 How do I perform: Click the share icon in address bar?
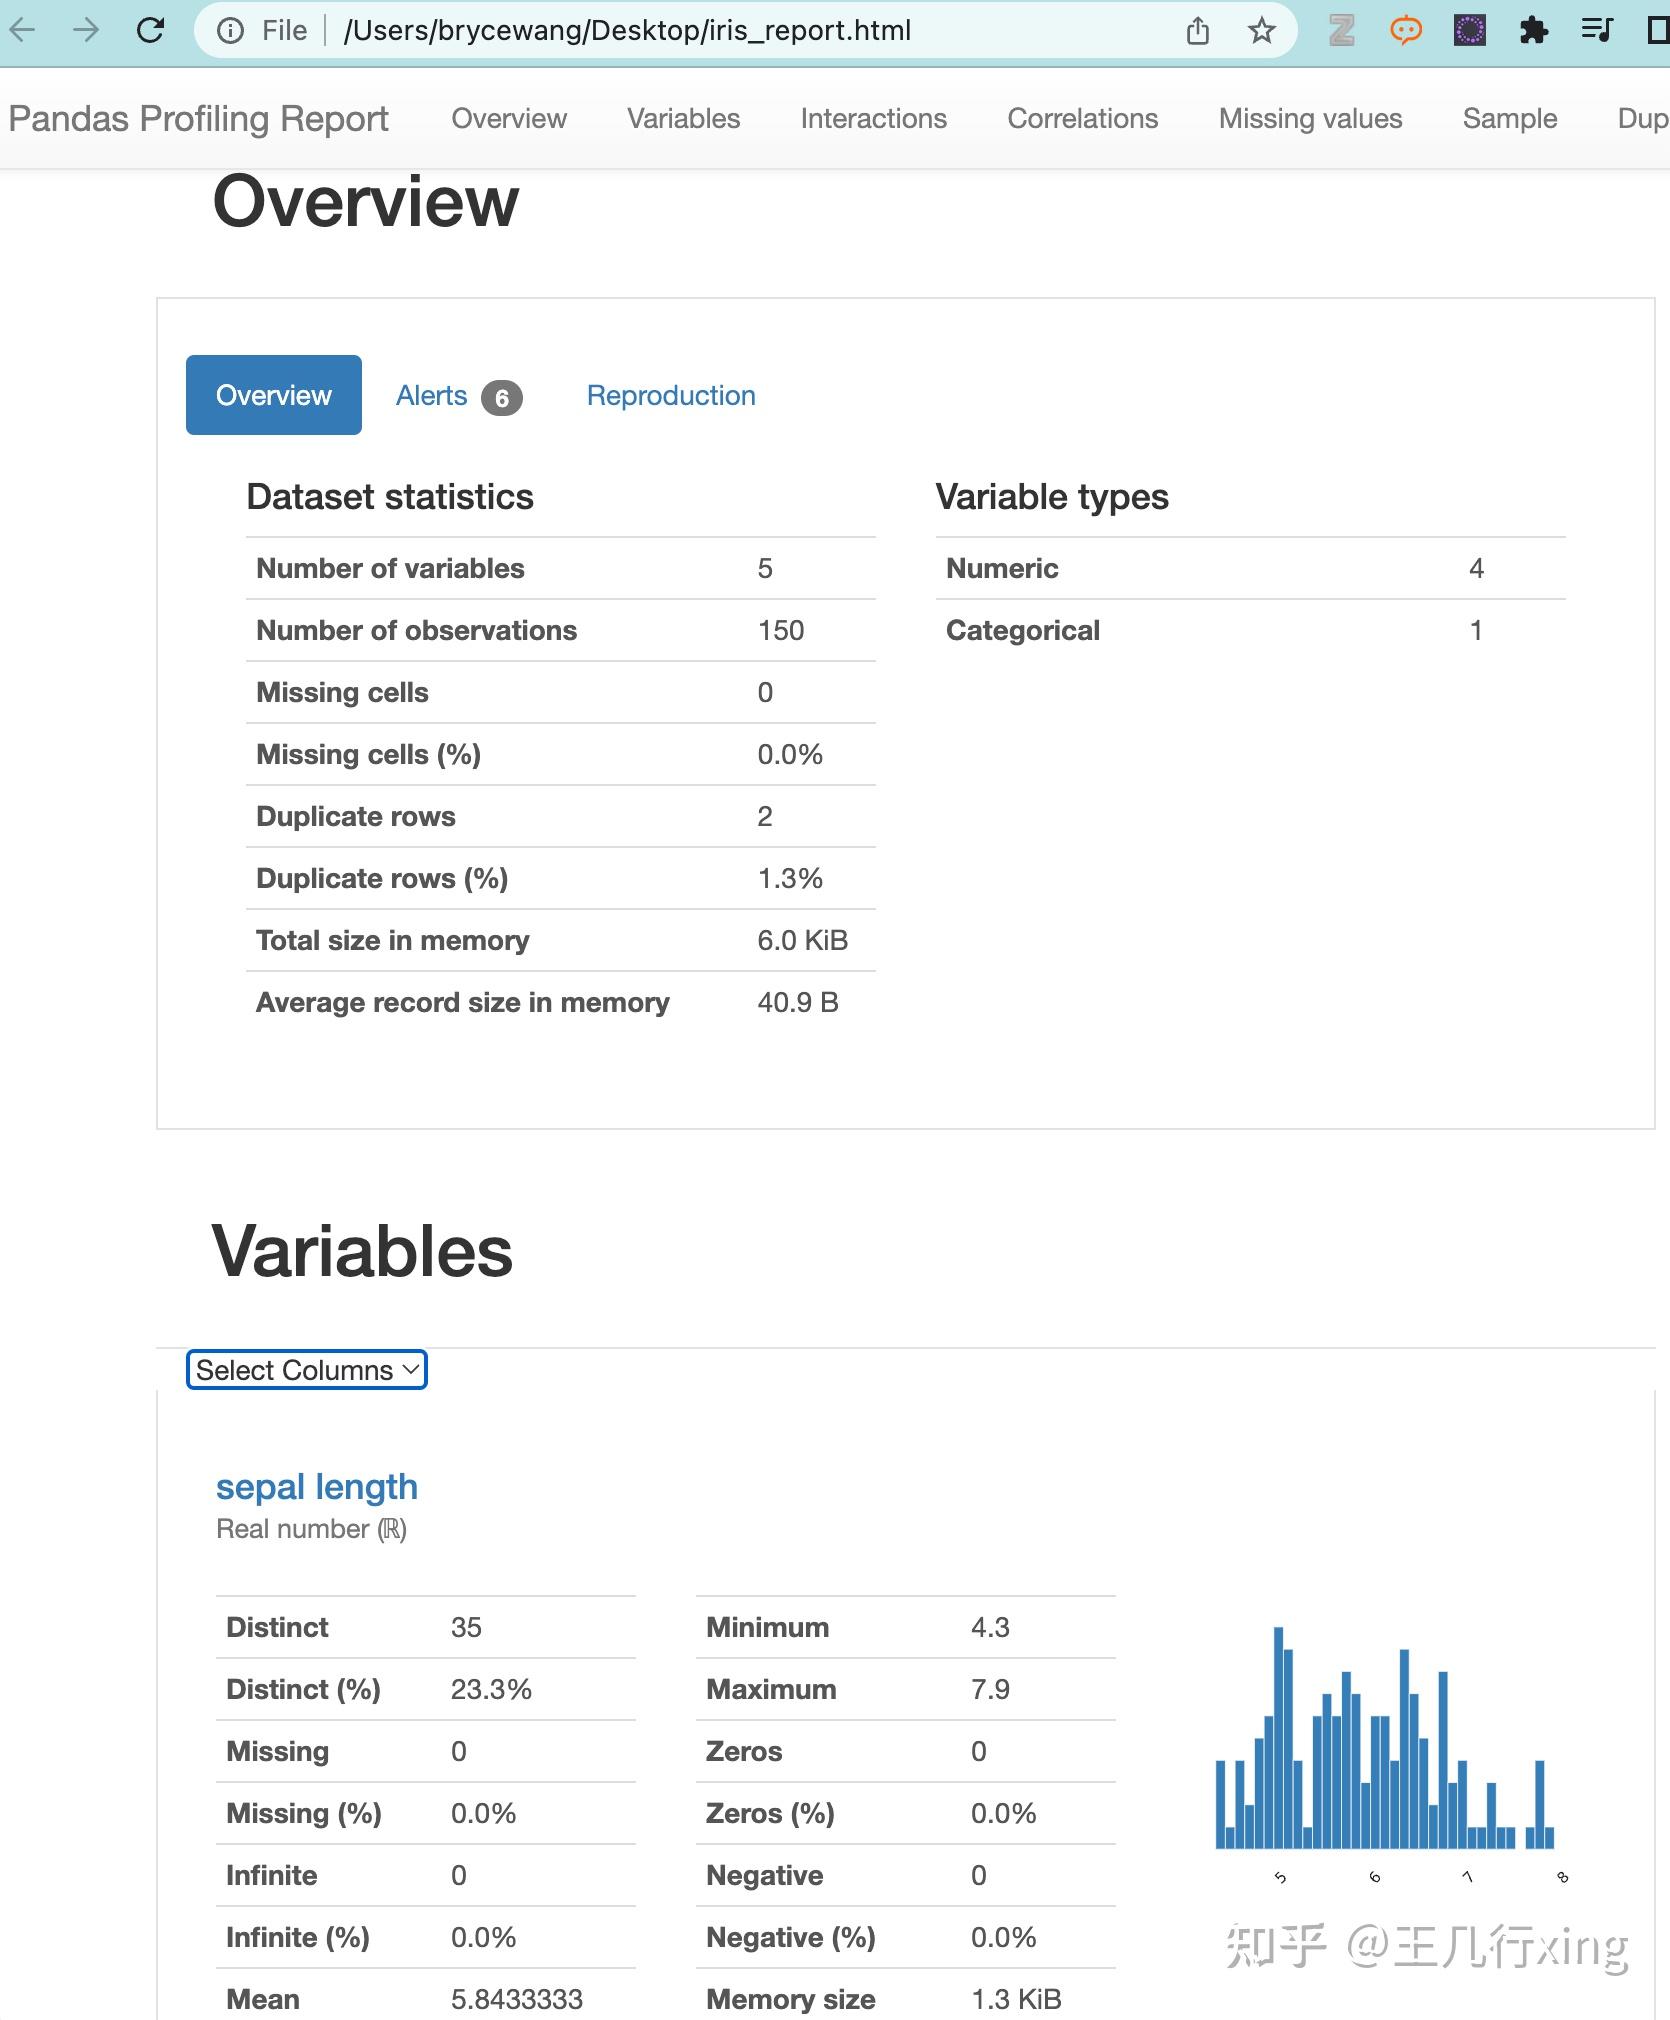click(1197, 31)
